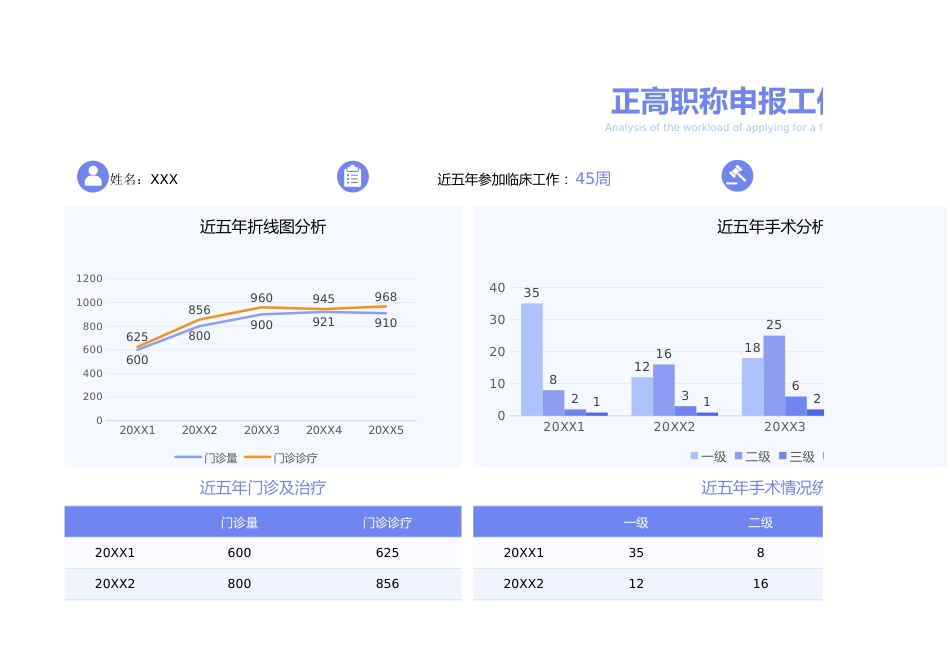The image size is (950, 672).
Task: Select the 20XX5 axis label in line chart
Action: pos(386,430)
